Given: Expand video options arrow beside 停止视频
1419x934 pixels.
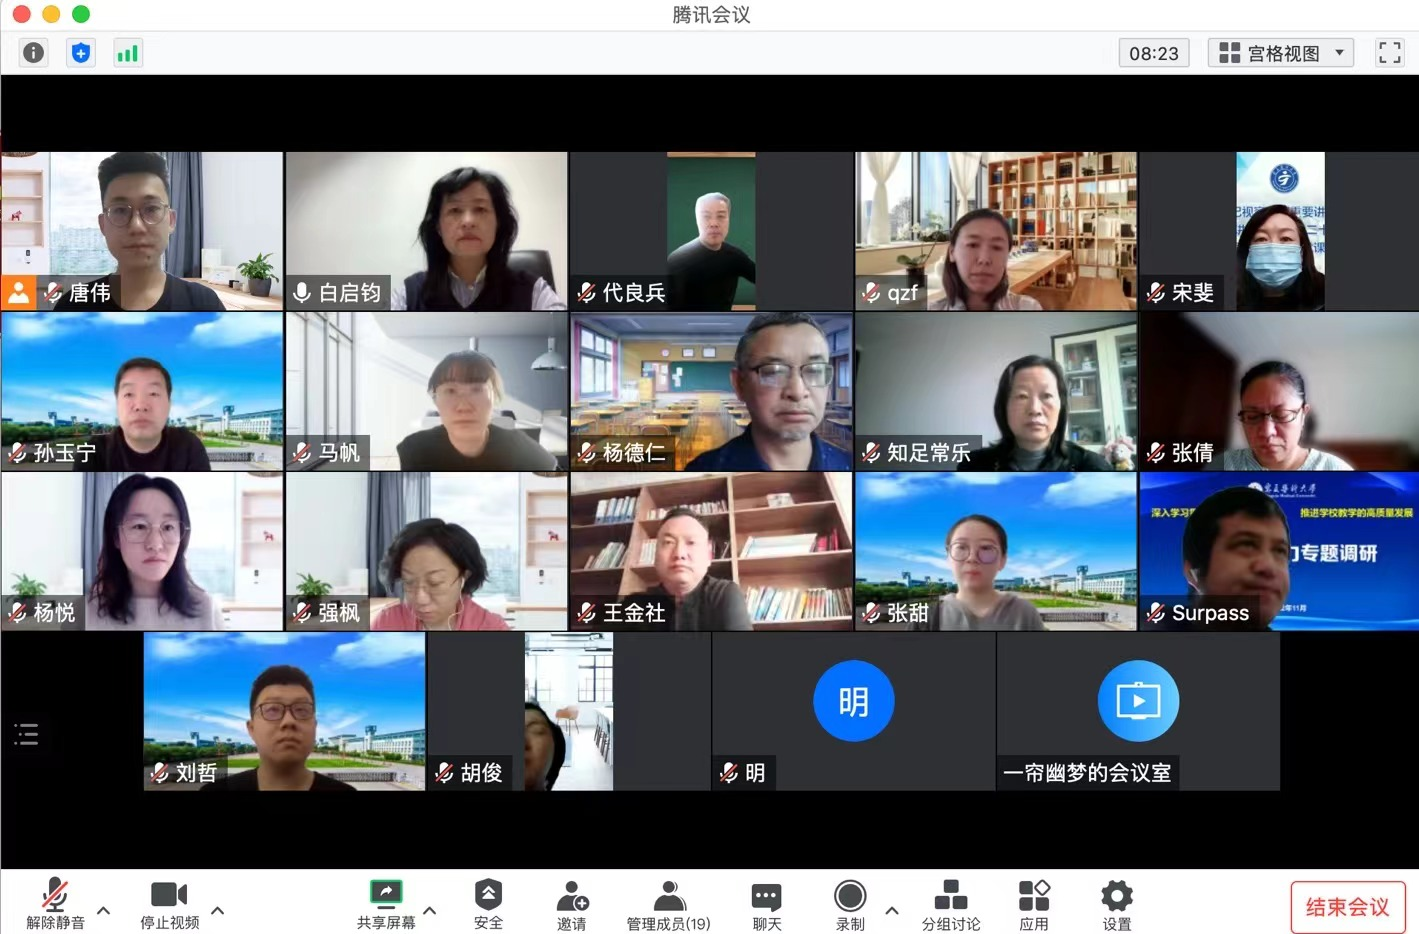Looking at the screenshot, I should pos(217,910).
